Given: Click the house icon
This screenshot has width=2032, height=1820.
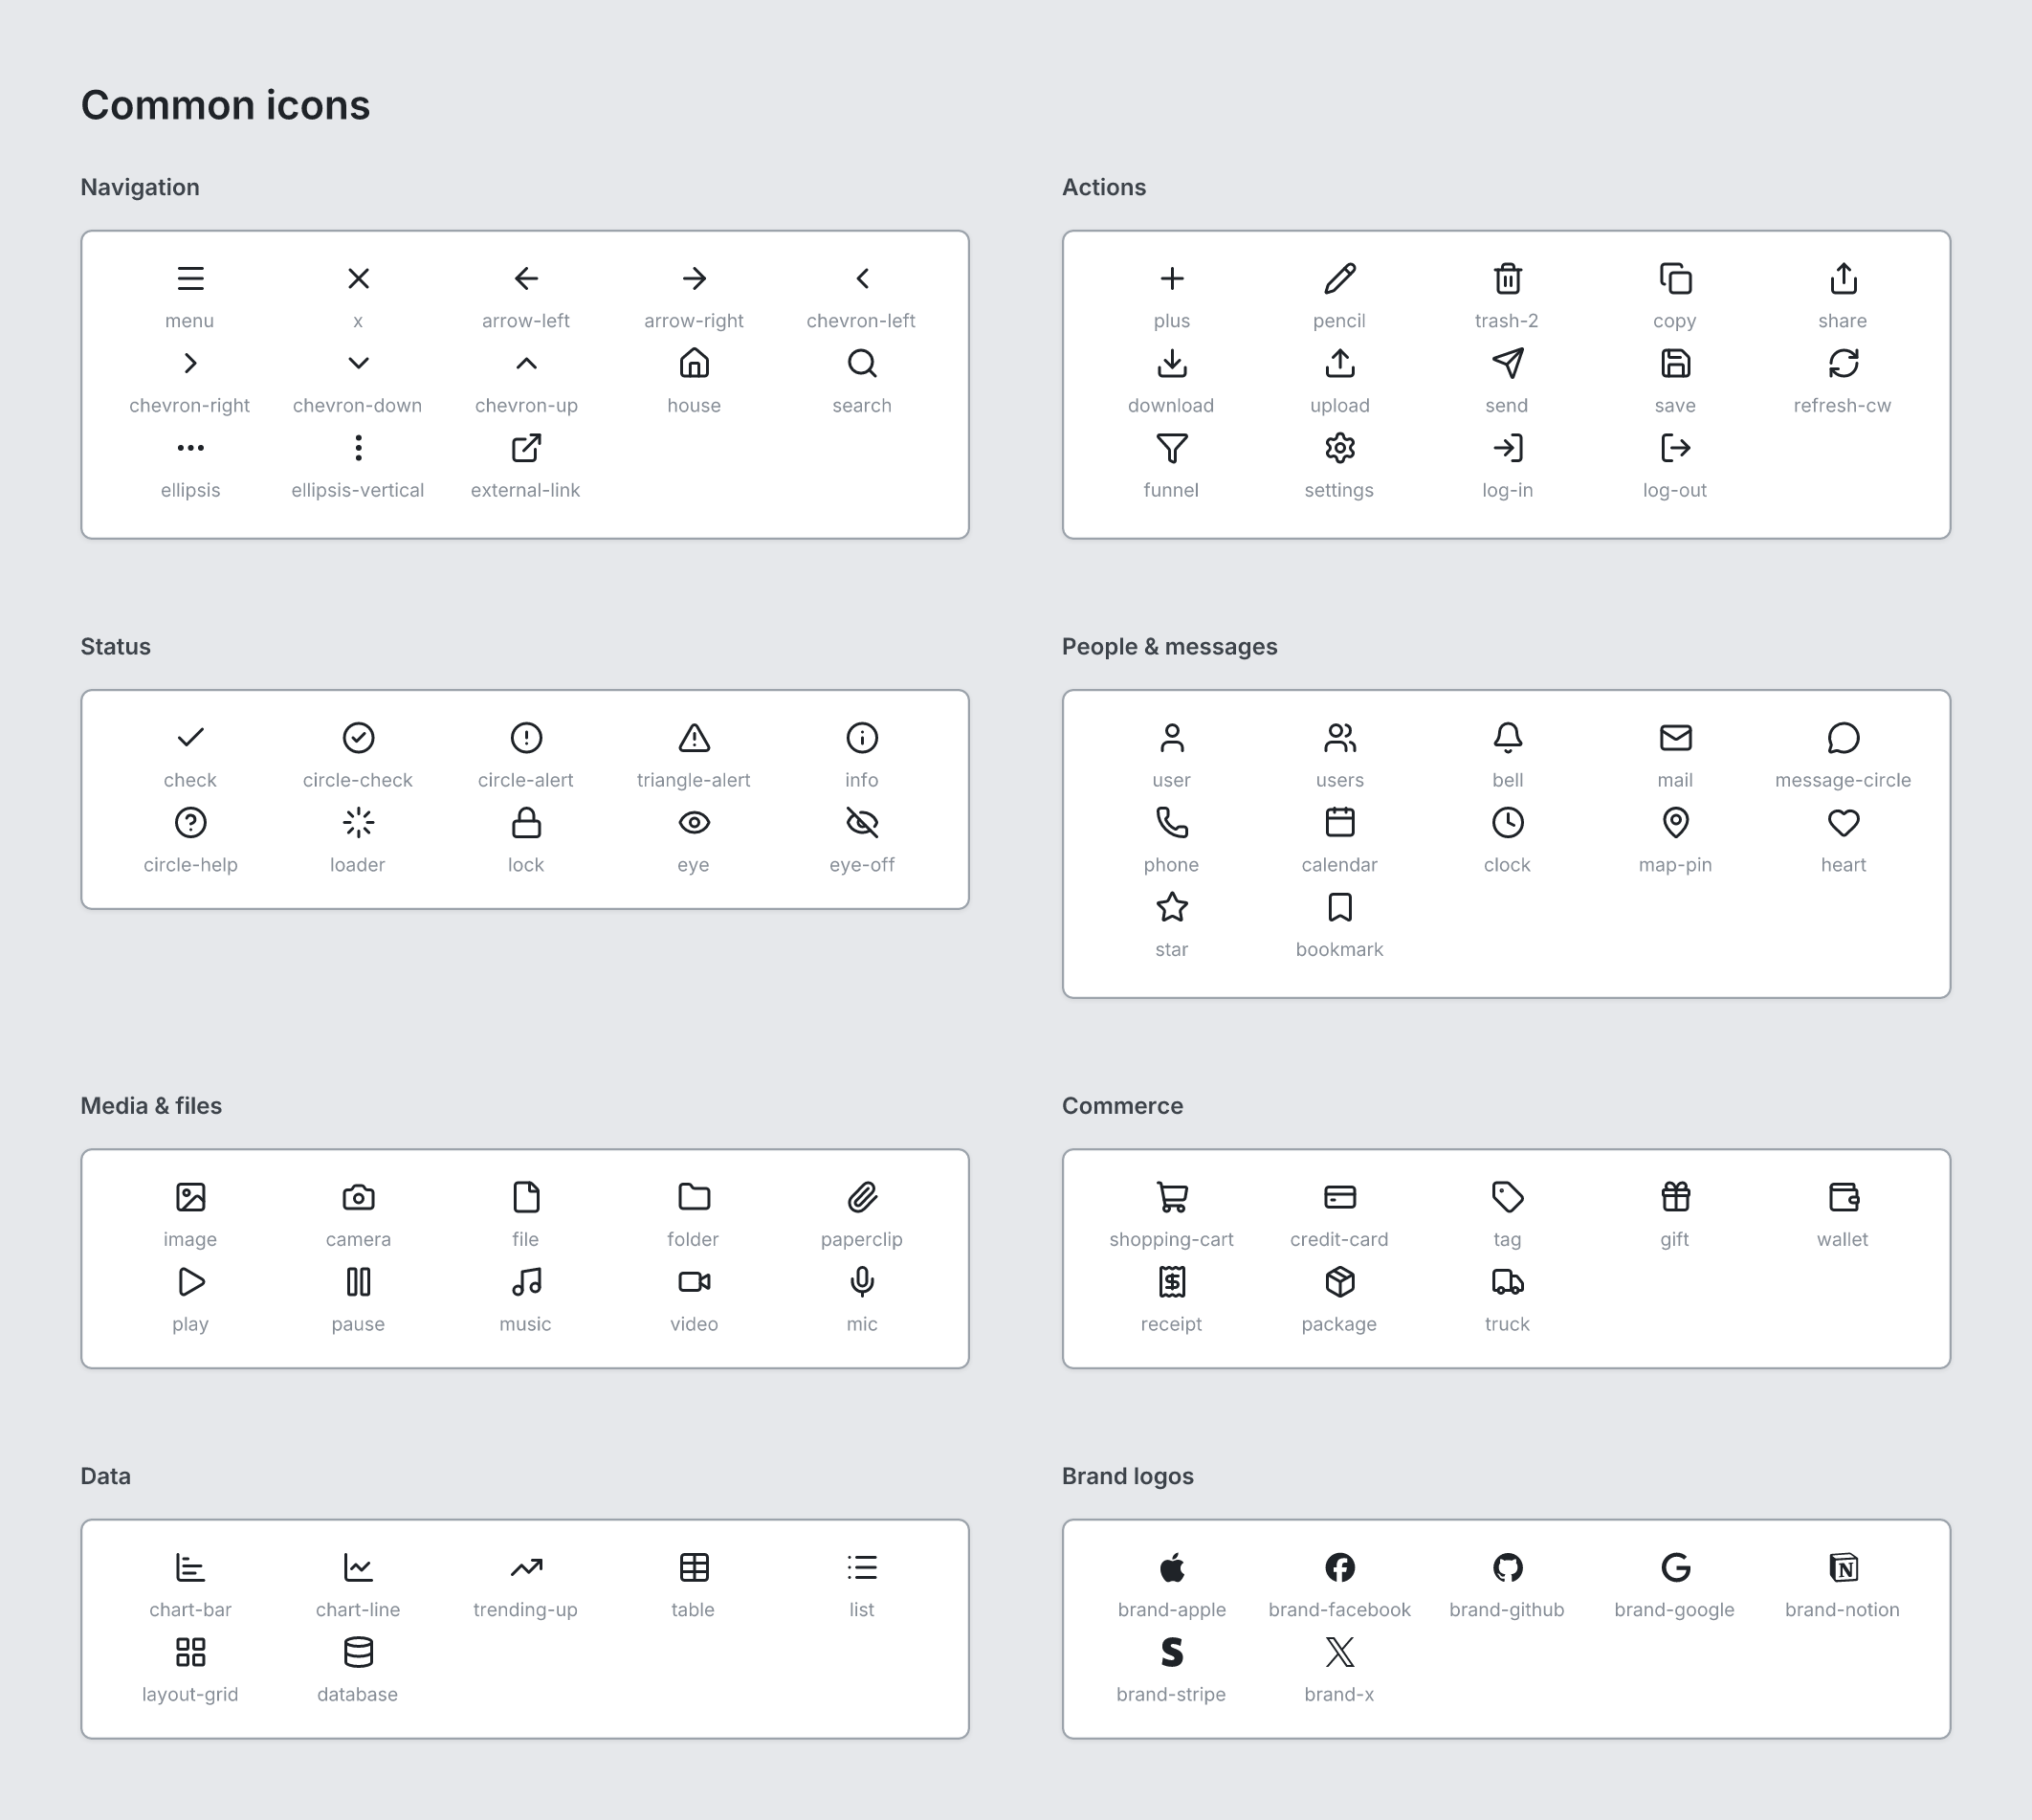Looking at the screenshot, I should (694, 363).
